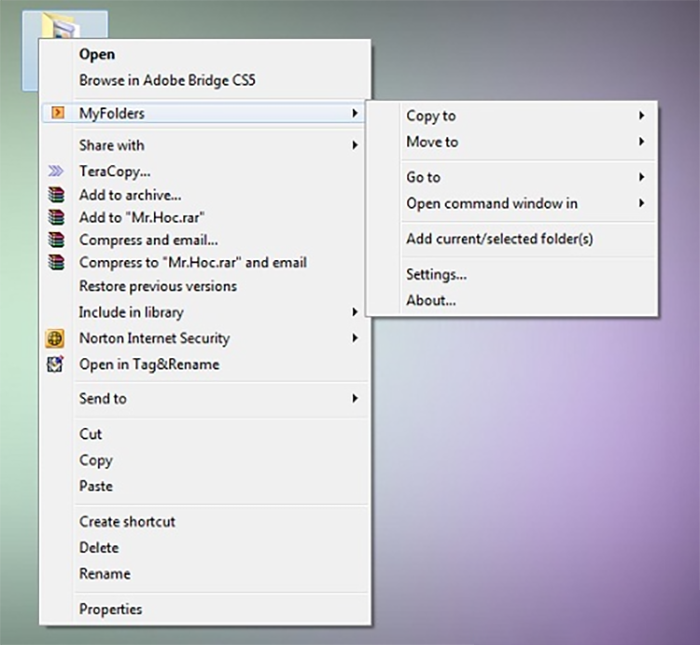Click the TeraCopy chevrons icon
Viewport: 700px width, 645px height.
point(56,171)
